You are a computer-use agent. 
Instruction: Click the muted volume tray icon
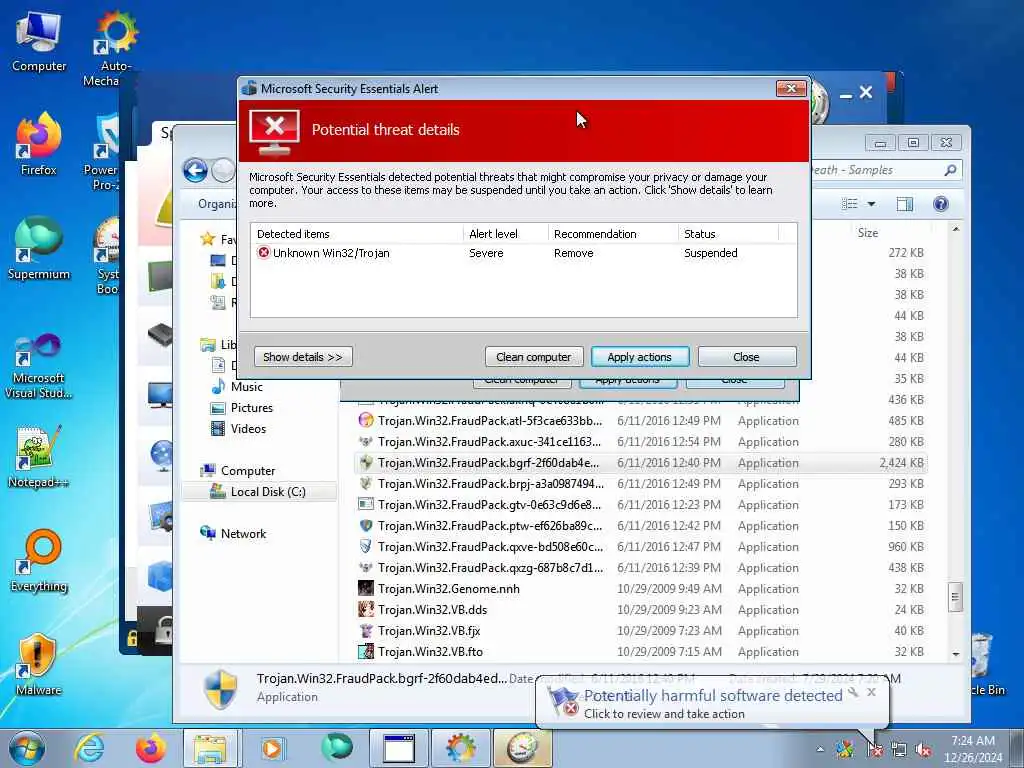point(923,750)
